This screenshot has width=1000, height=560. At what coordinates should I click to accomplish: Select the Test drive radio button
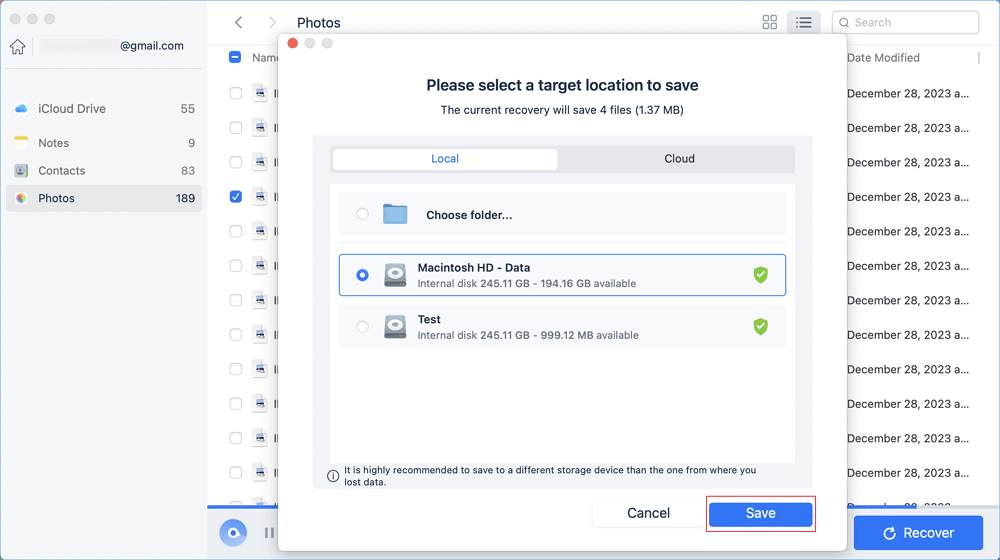(x=362, y=327)
